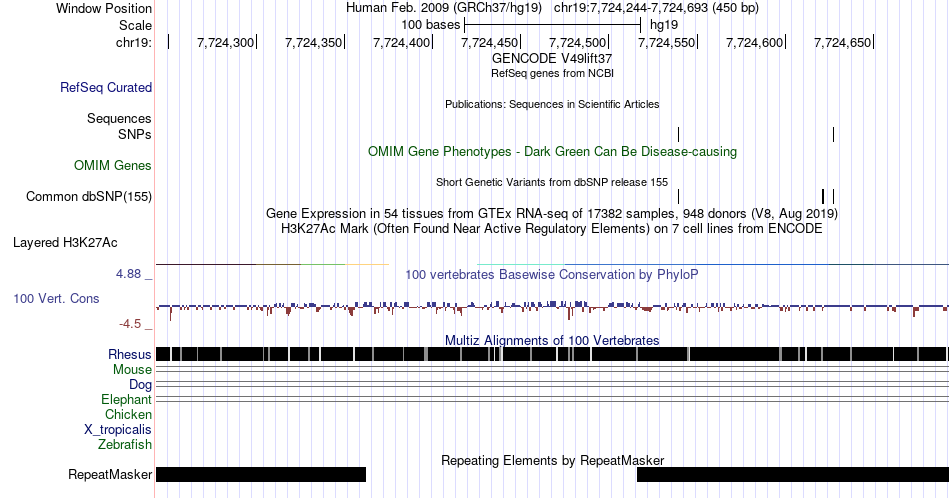Viewport: 950px width, 498px height.
Task: Open Common dbSNP(155) track label
Action: coord(89,197)
